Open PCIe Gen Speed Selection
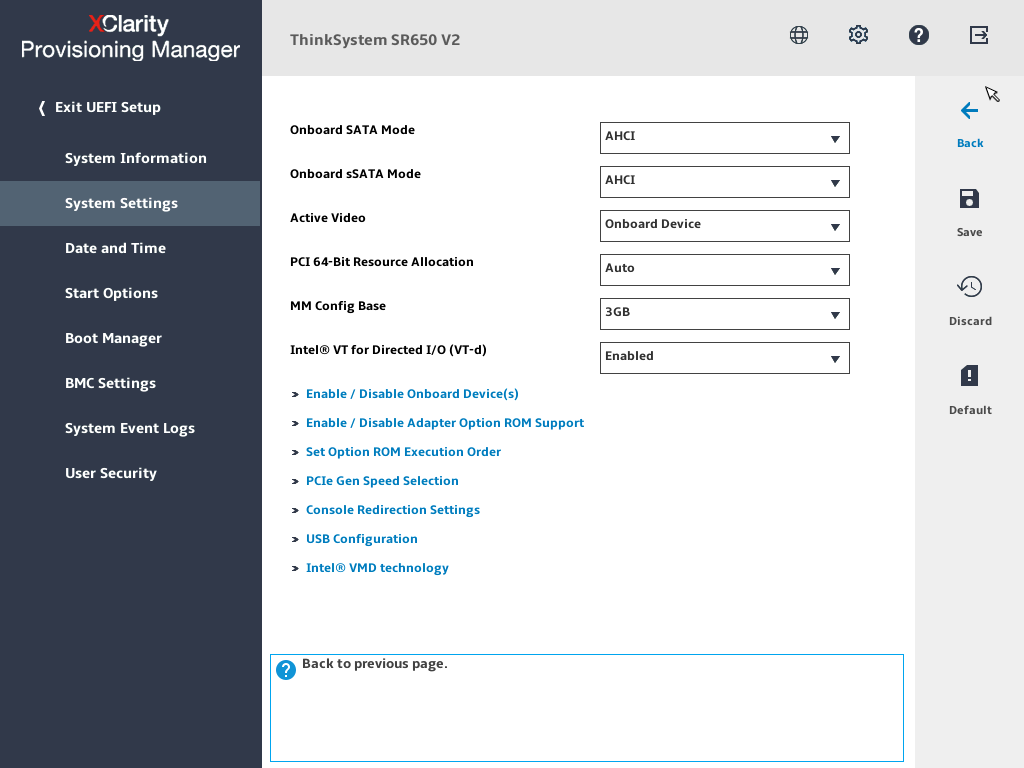This screenshot has height=768, width=1024. pyautogui.click(x=382, y=481)
